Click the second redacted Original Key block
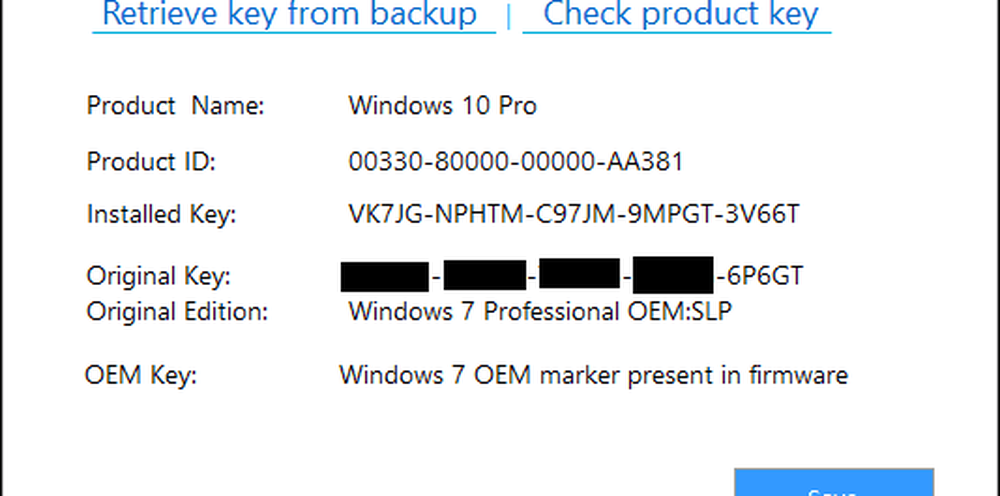Screen dimensions: 1000x496 [484, 277]
